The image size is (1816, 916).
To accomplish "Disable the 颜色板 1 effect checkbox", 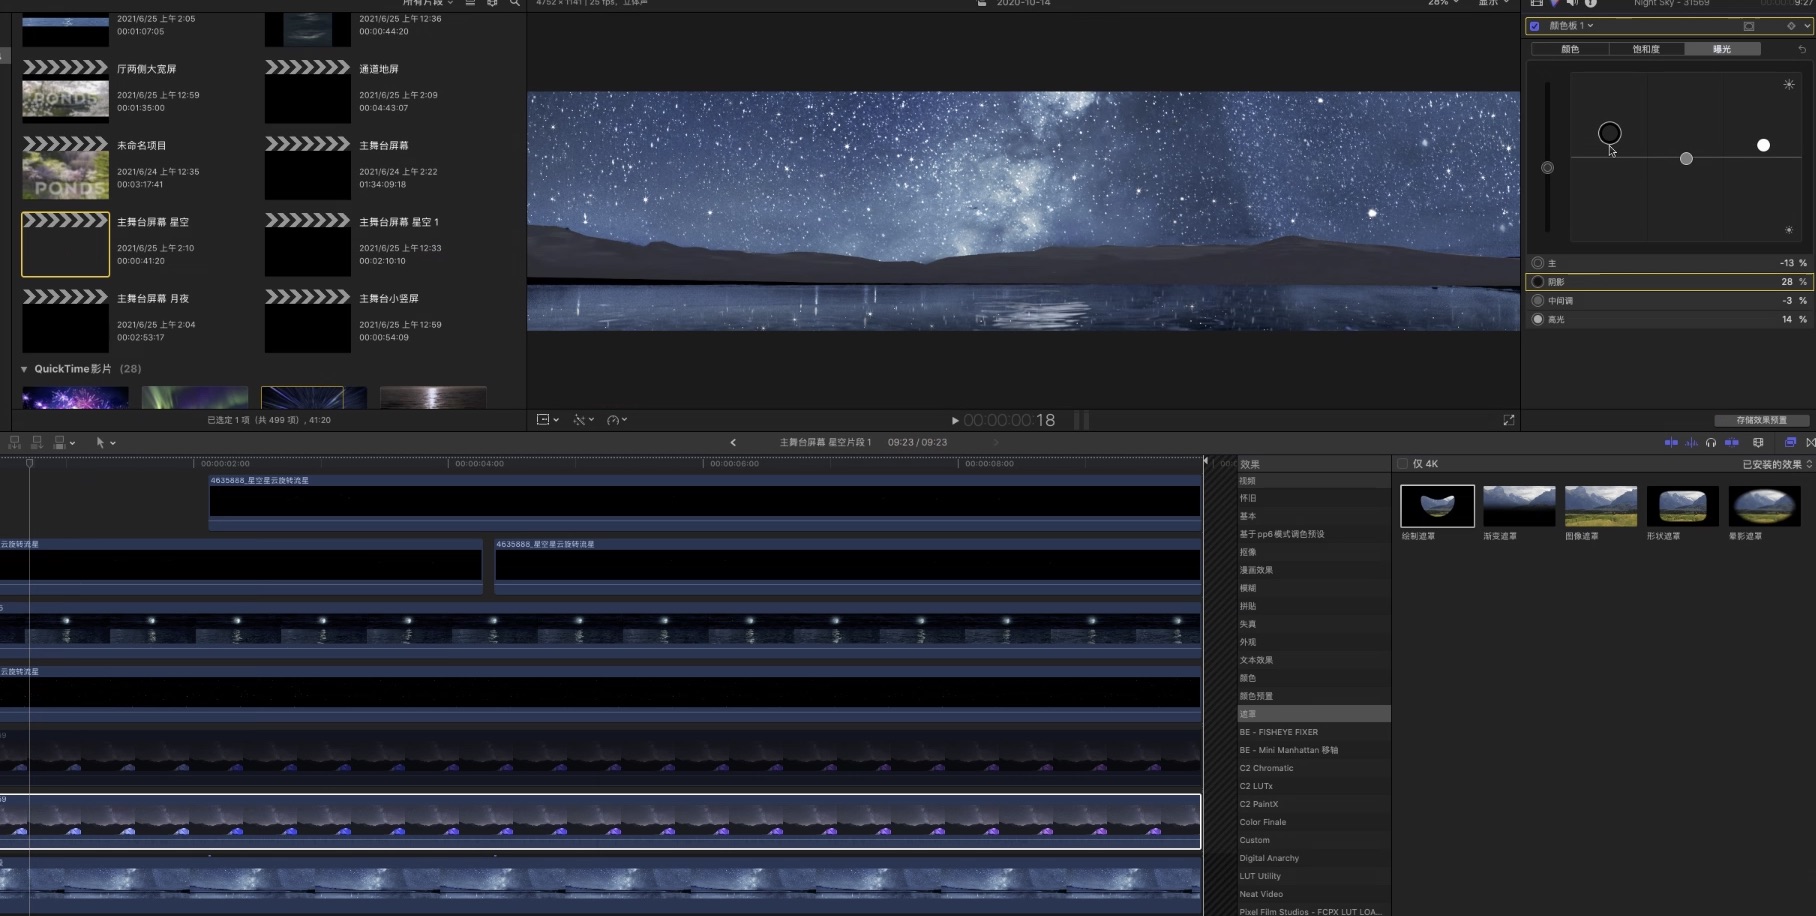I will point(1535,26).
